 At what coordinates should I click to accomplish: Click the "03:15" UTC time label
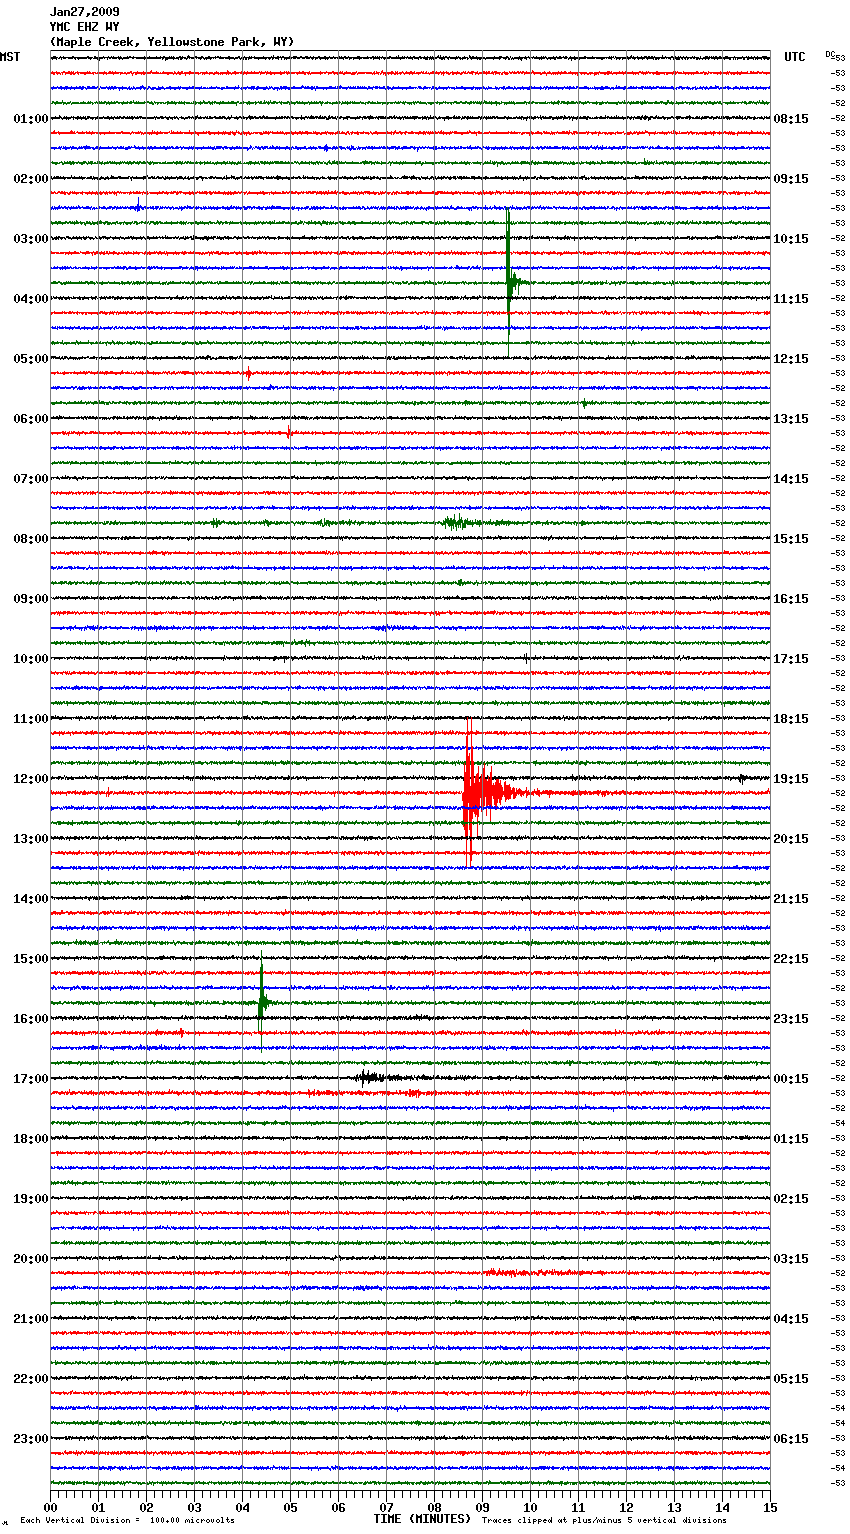(791, 1259)
